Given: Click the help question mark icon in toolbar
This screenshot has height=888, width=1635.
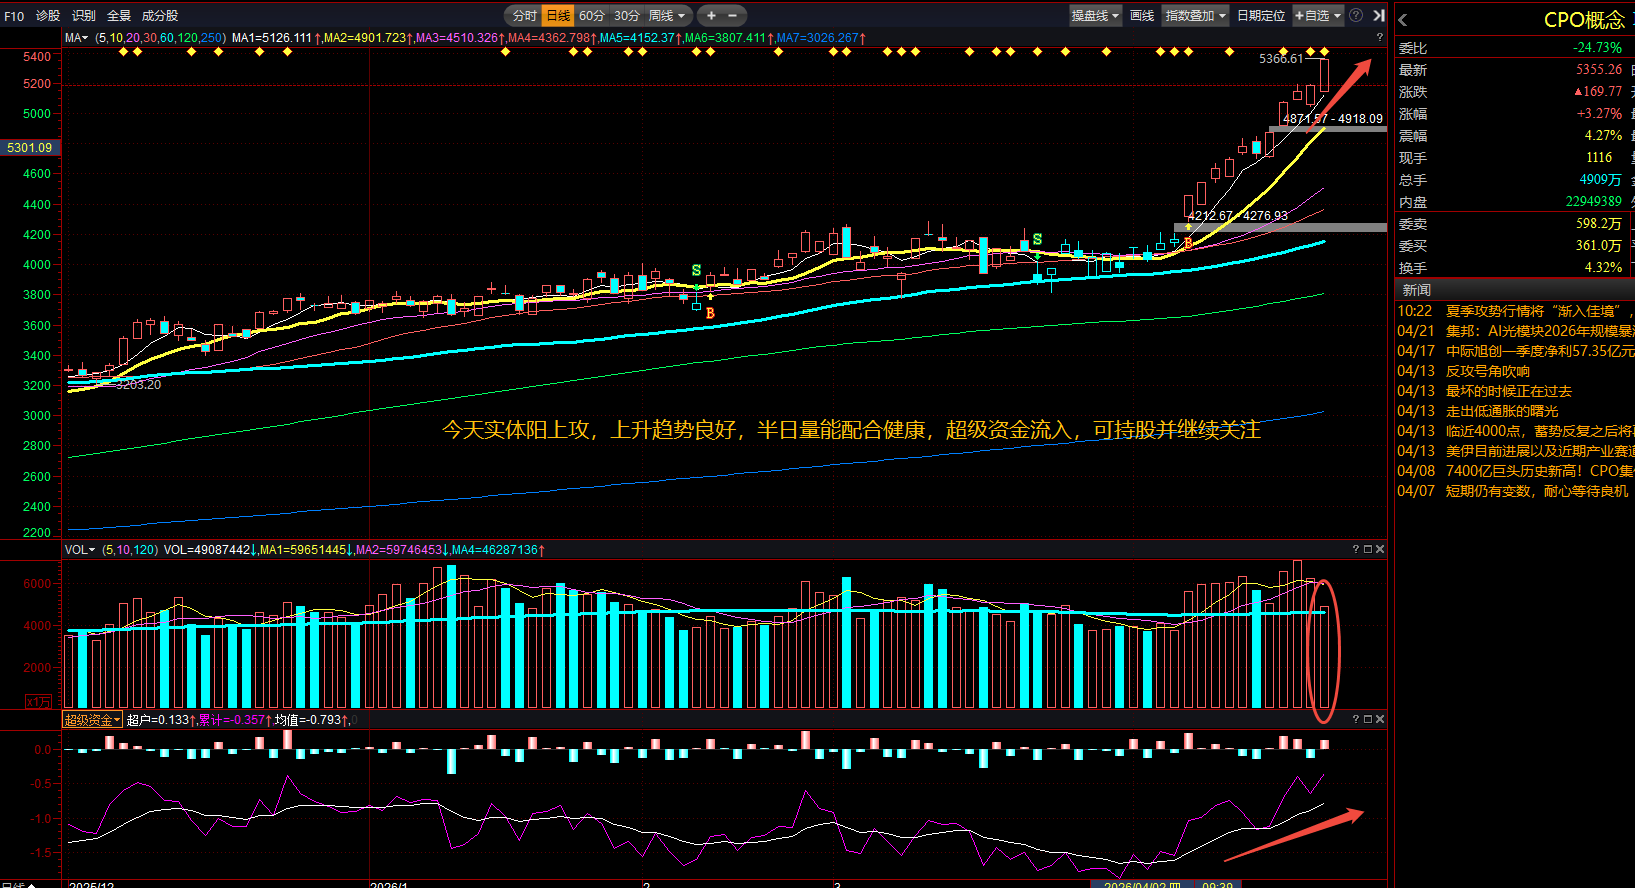Looking at the screenshot, I should click(1356, 15).
